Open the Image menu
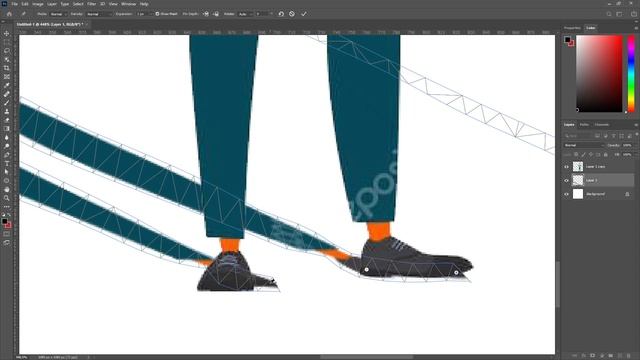Screen dimensions: 640x360 coord(38,4)
